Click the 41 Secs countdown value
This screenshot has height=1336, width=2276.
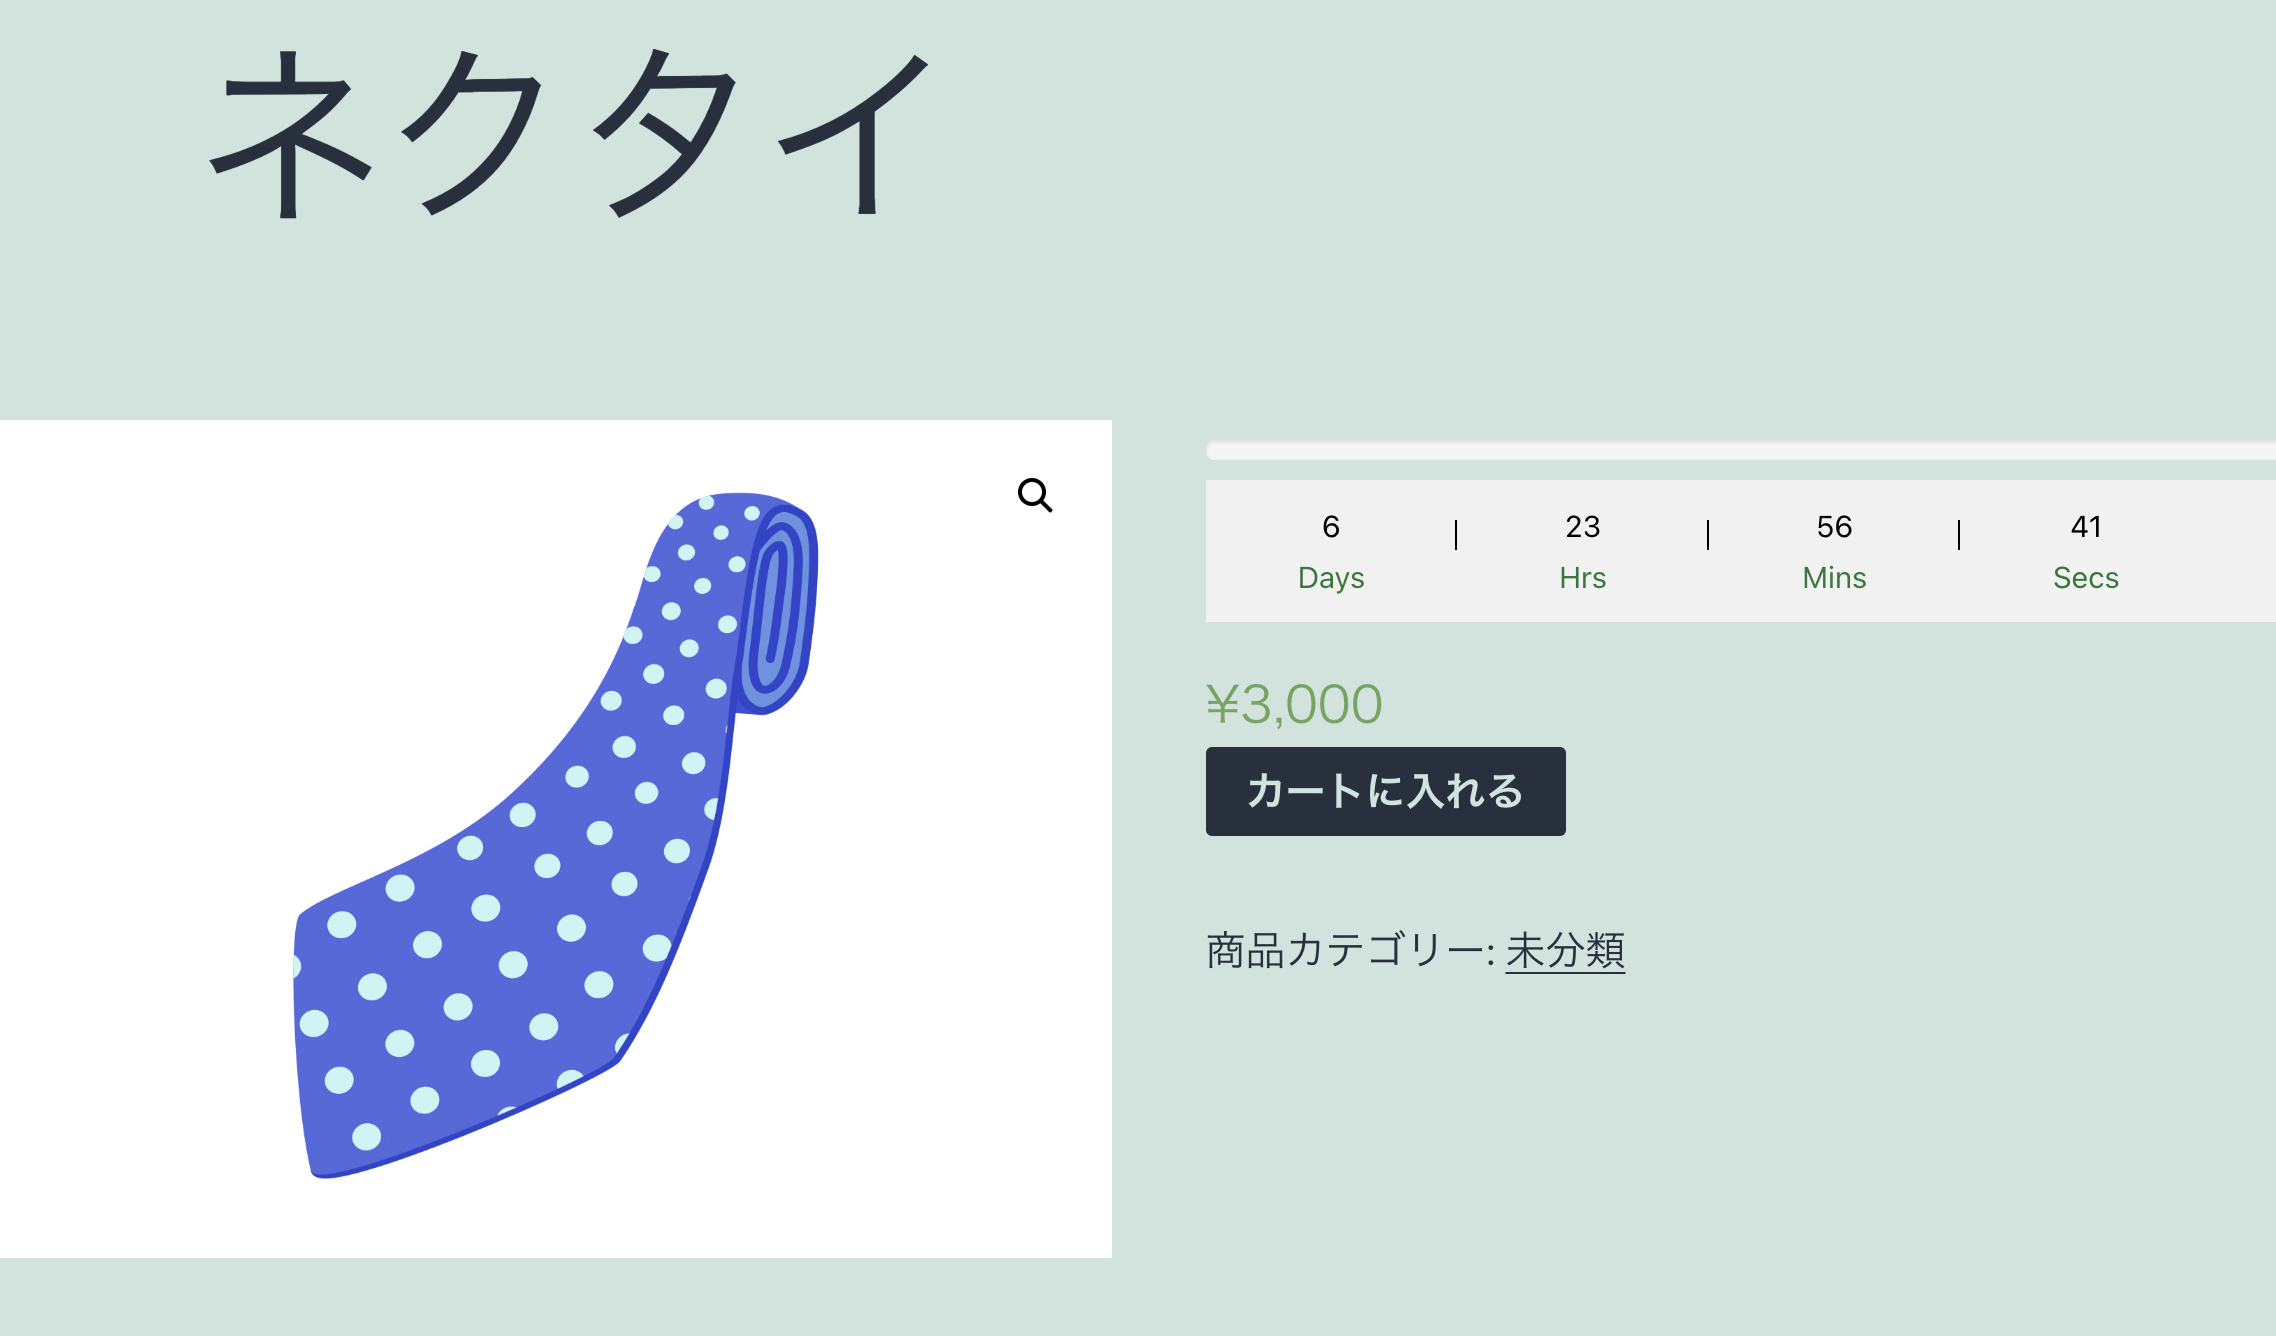[x=2086, y=527]
